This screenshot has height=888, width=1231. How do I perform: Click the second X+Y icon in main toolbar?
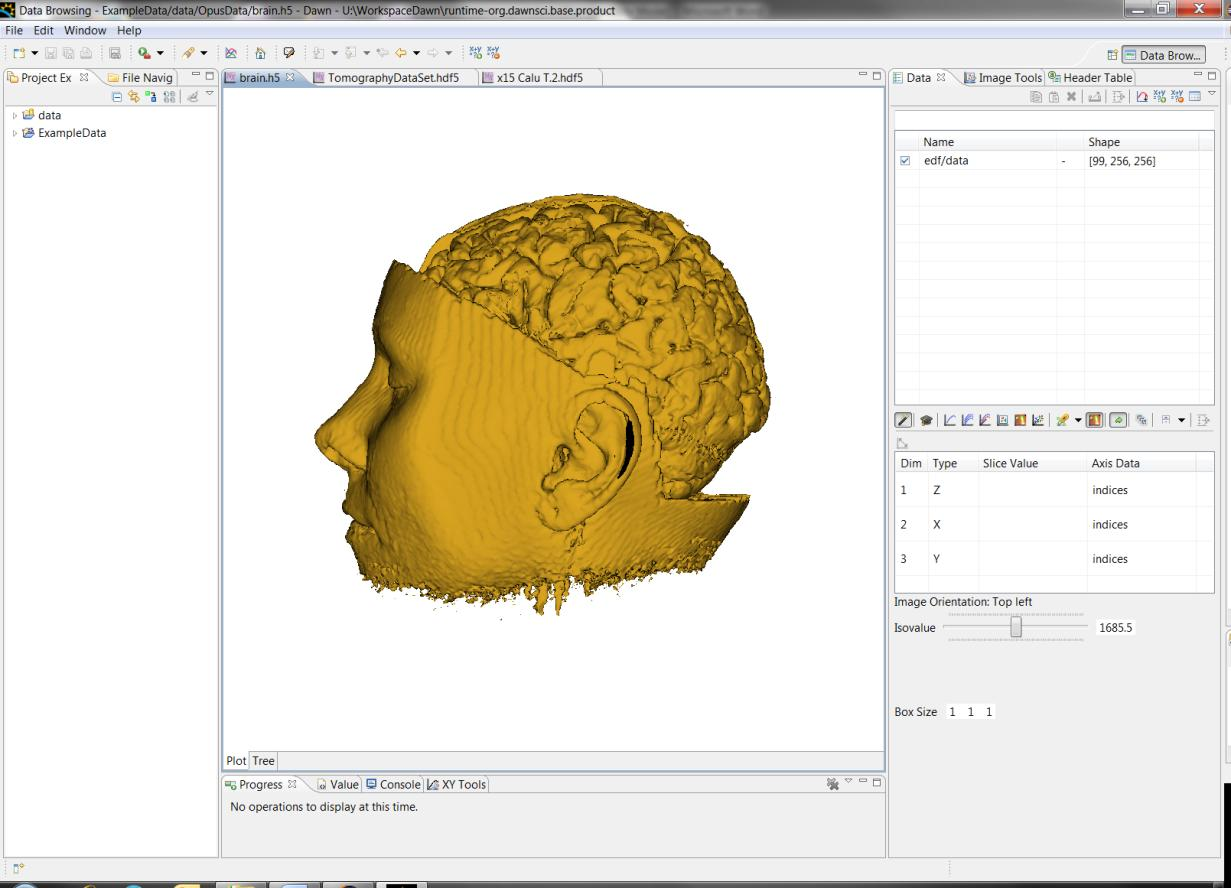coord(493,53)
